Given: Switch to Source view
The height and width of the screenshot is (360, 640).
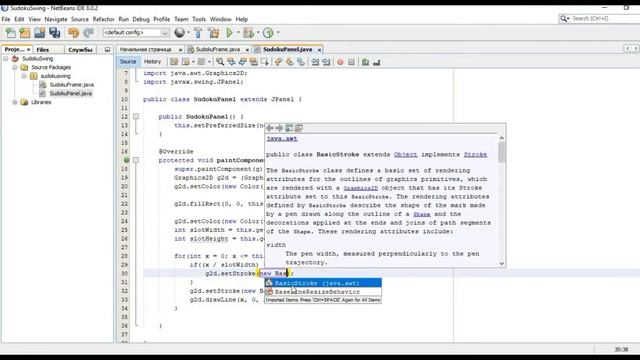Looking at the screenshot, I should (x=128, y=62).
